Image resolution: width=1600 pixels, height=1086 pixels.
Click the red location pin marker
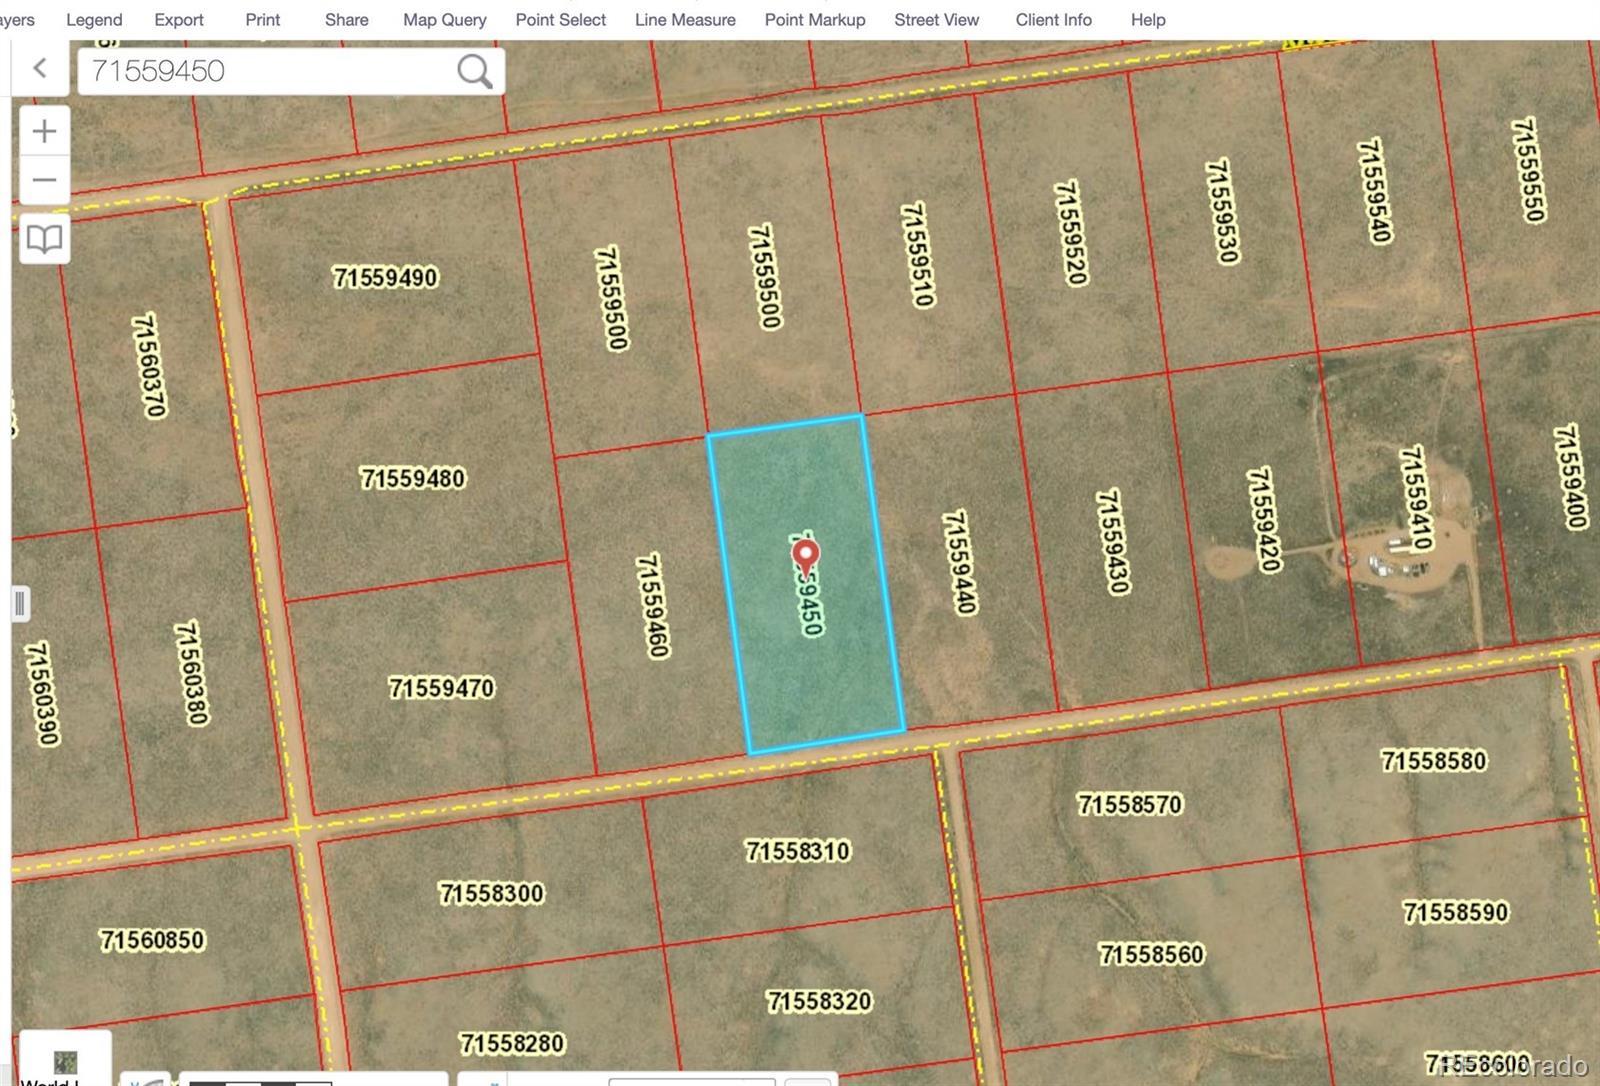pos(805,556)
